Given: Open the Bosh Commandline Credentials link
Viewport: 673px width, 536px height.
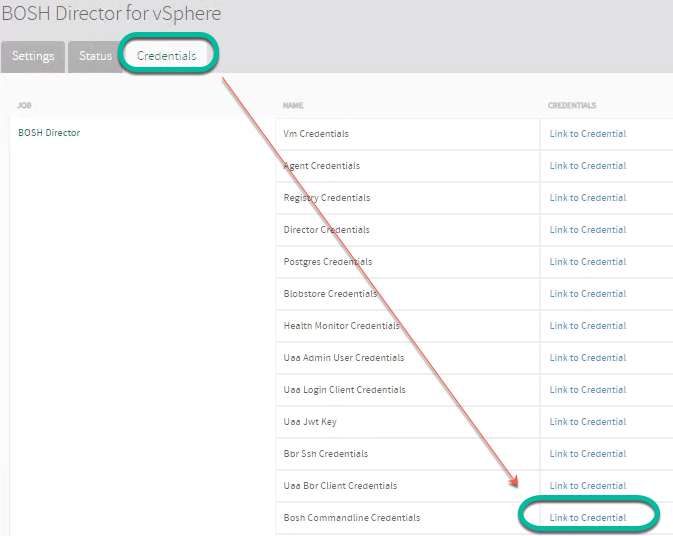Looking at the screenshot, I should coord(587,518).
